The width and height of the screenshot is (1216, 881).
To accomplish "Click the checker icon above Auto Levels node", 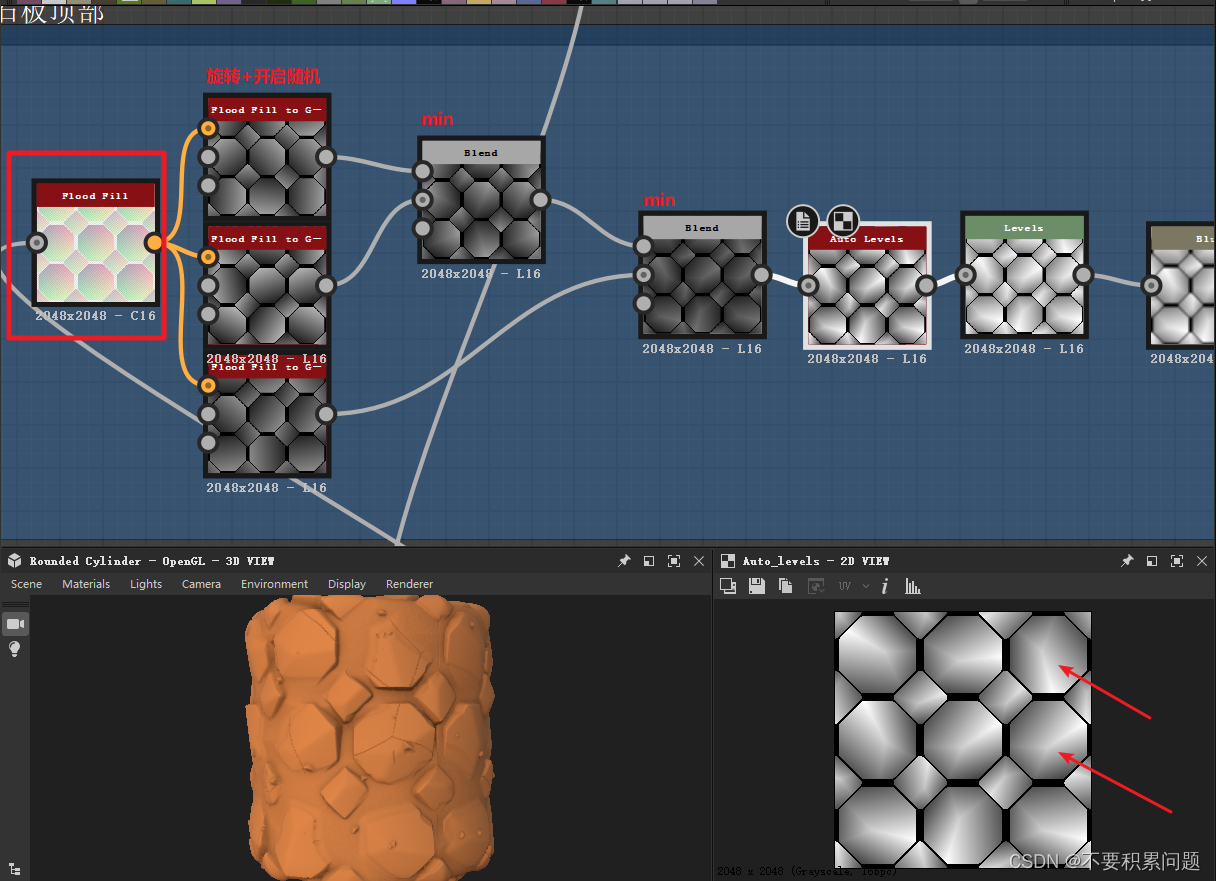I will [x=844, y=220].
